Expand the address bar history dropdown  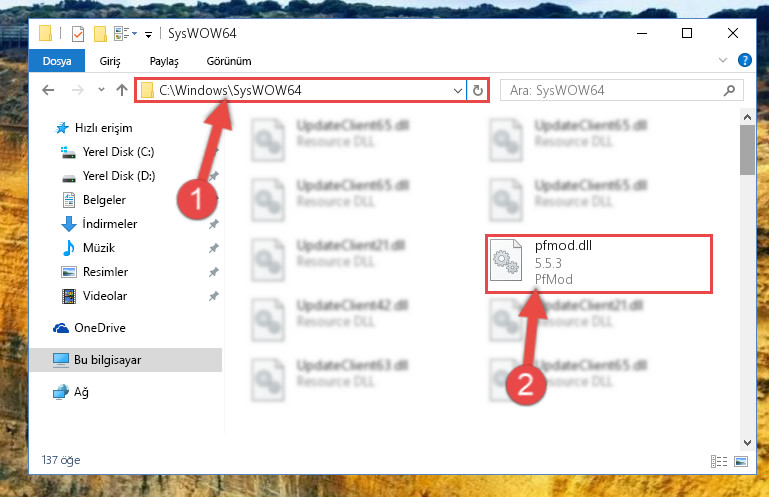pos(458,90)
